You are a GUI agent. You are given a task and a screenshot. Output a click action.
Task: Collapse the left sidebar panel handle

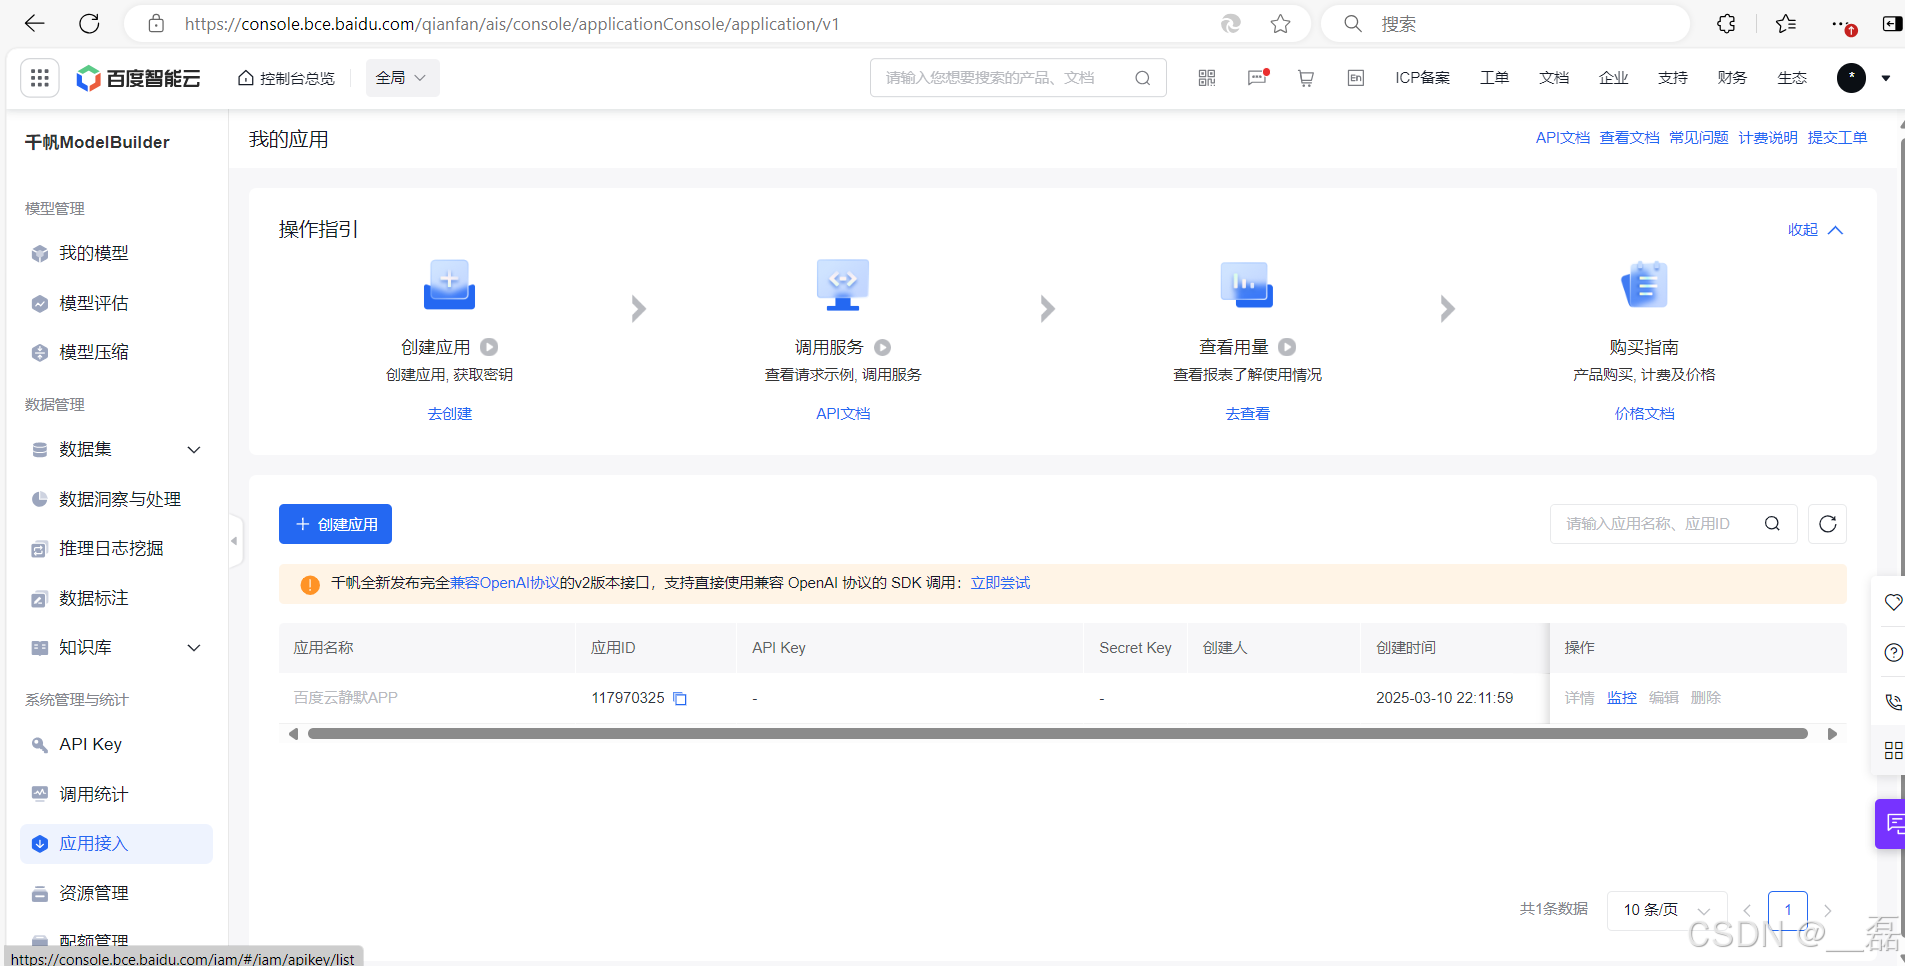pyautogui.click(x=234, y=541)
